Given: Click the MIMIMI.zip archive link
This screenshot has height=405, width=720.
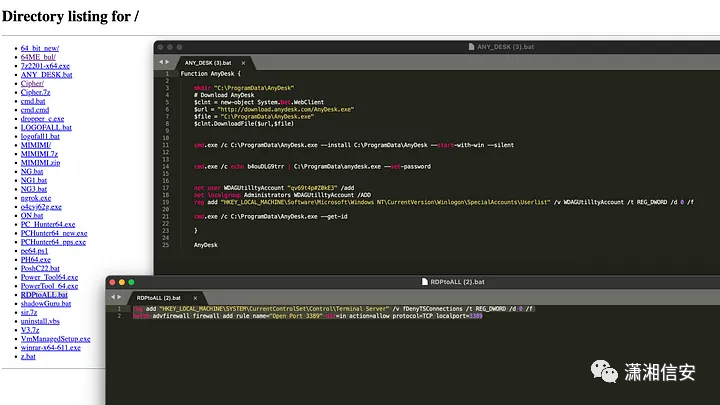Looking at the screenshot, I should [40, 163].
